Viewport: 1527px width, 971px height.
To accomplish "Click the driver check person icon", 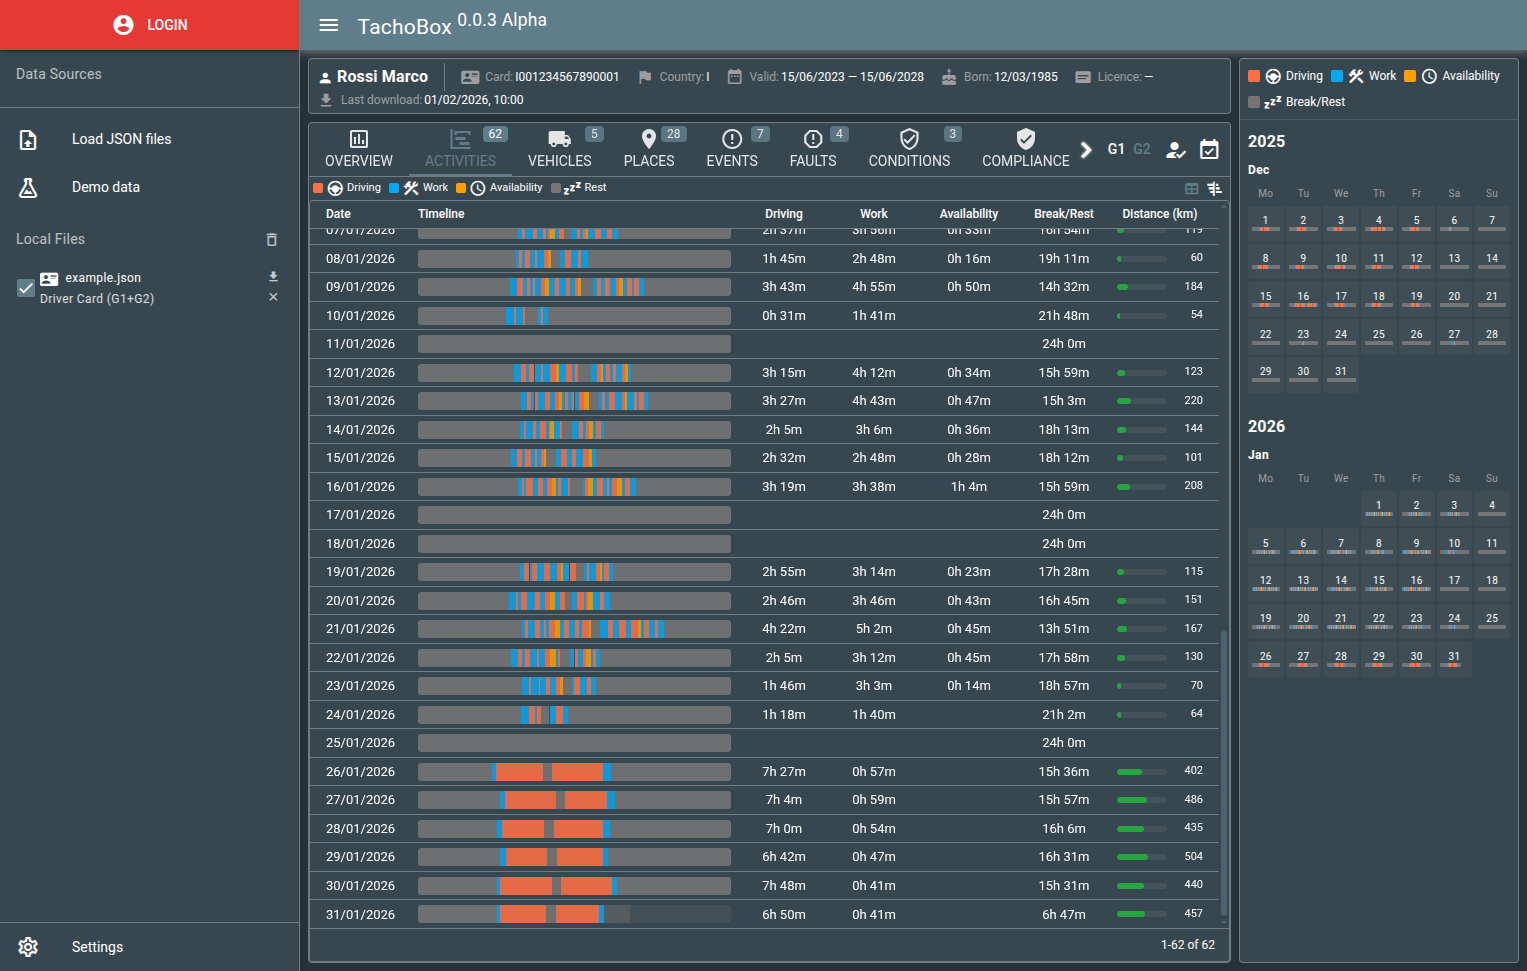I will [1176, 150].
